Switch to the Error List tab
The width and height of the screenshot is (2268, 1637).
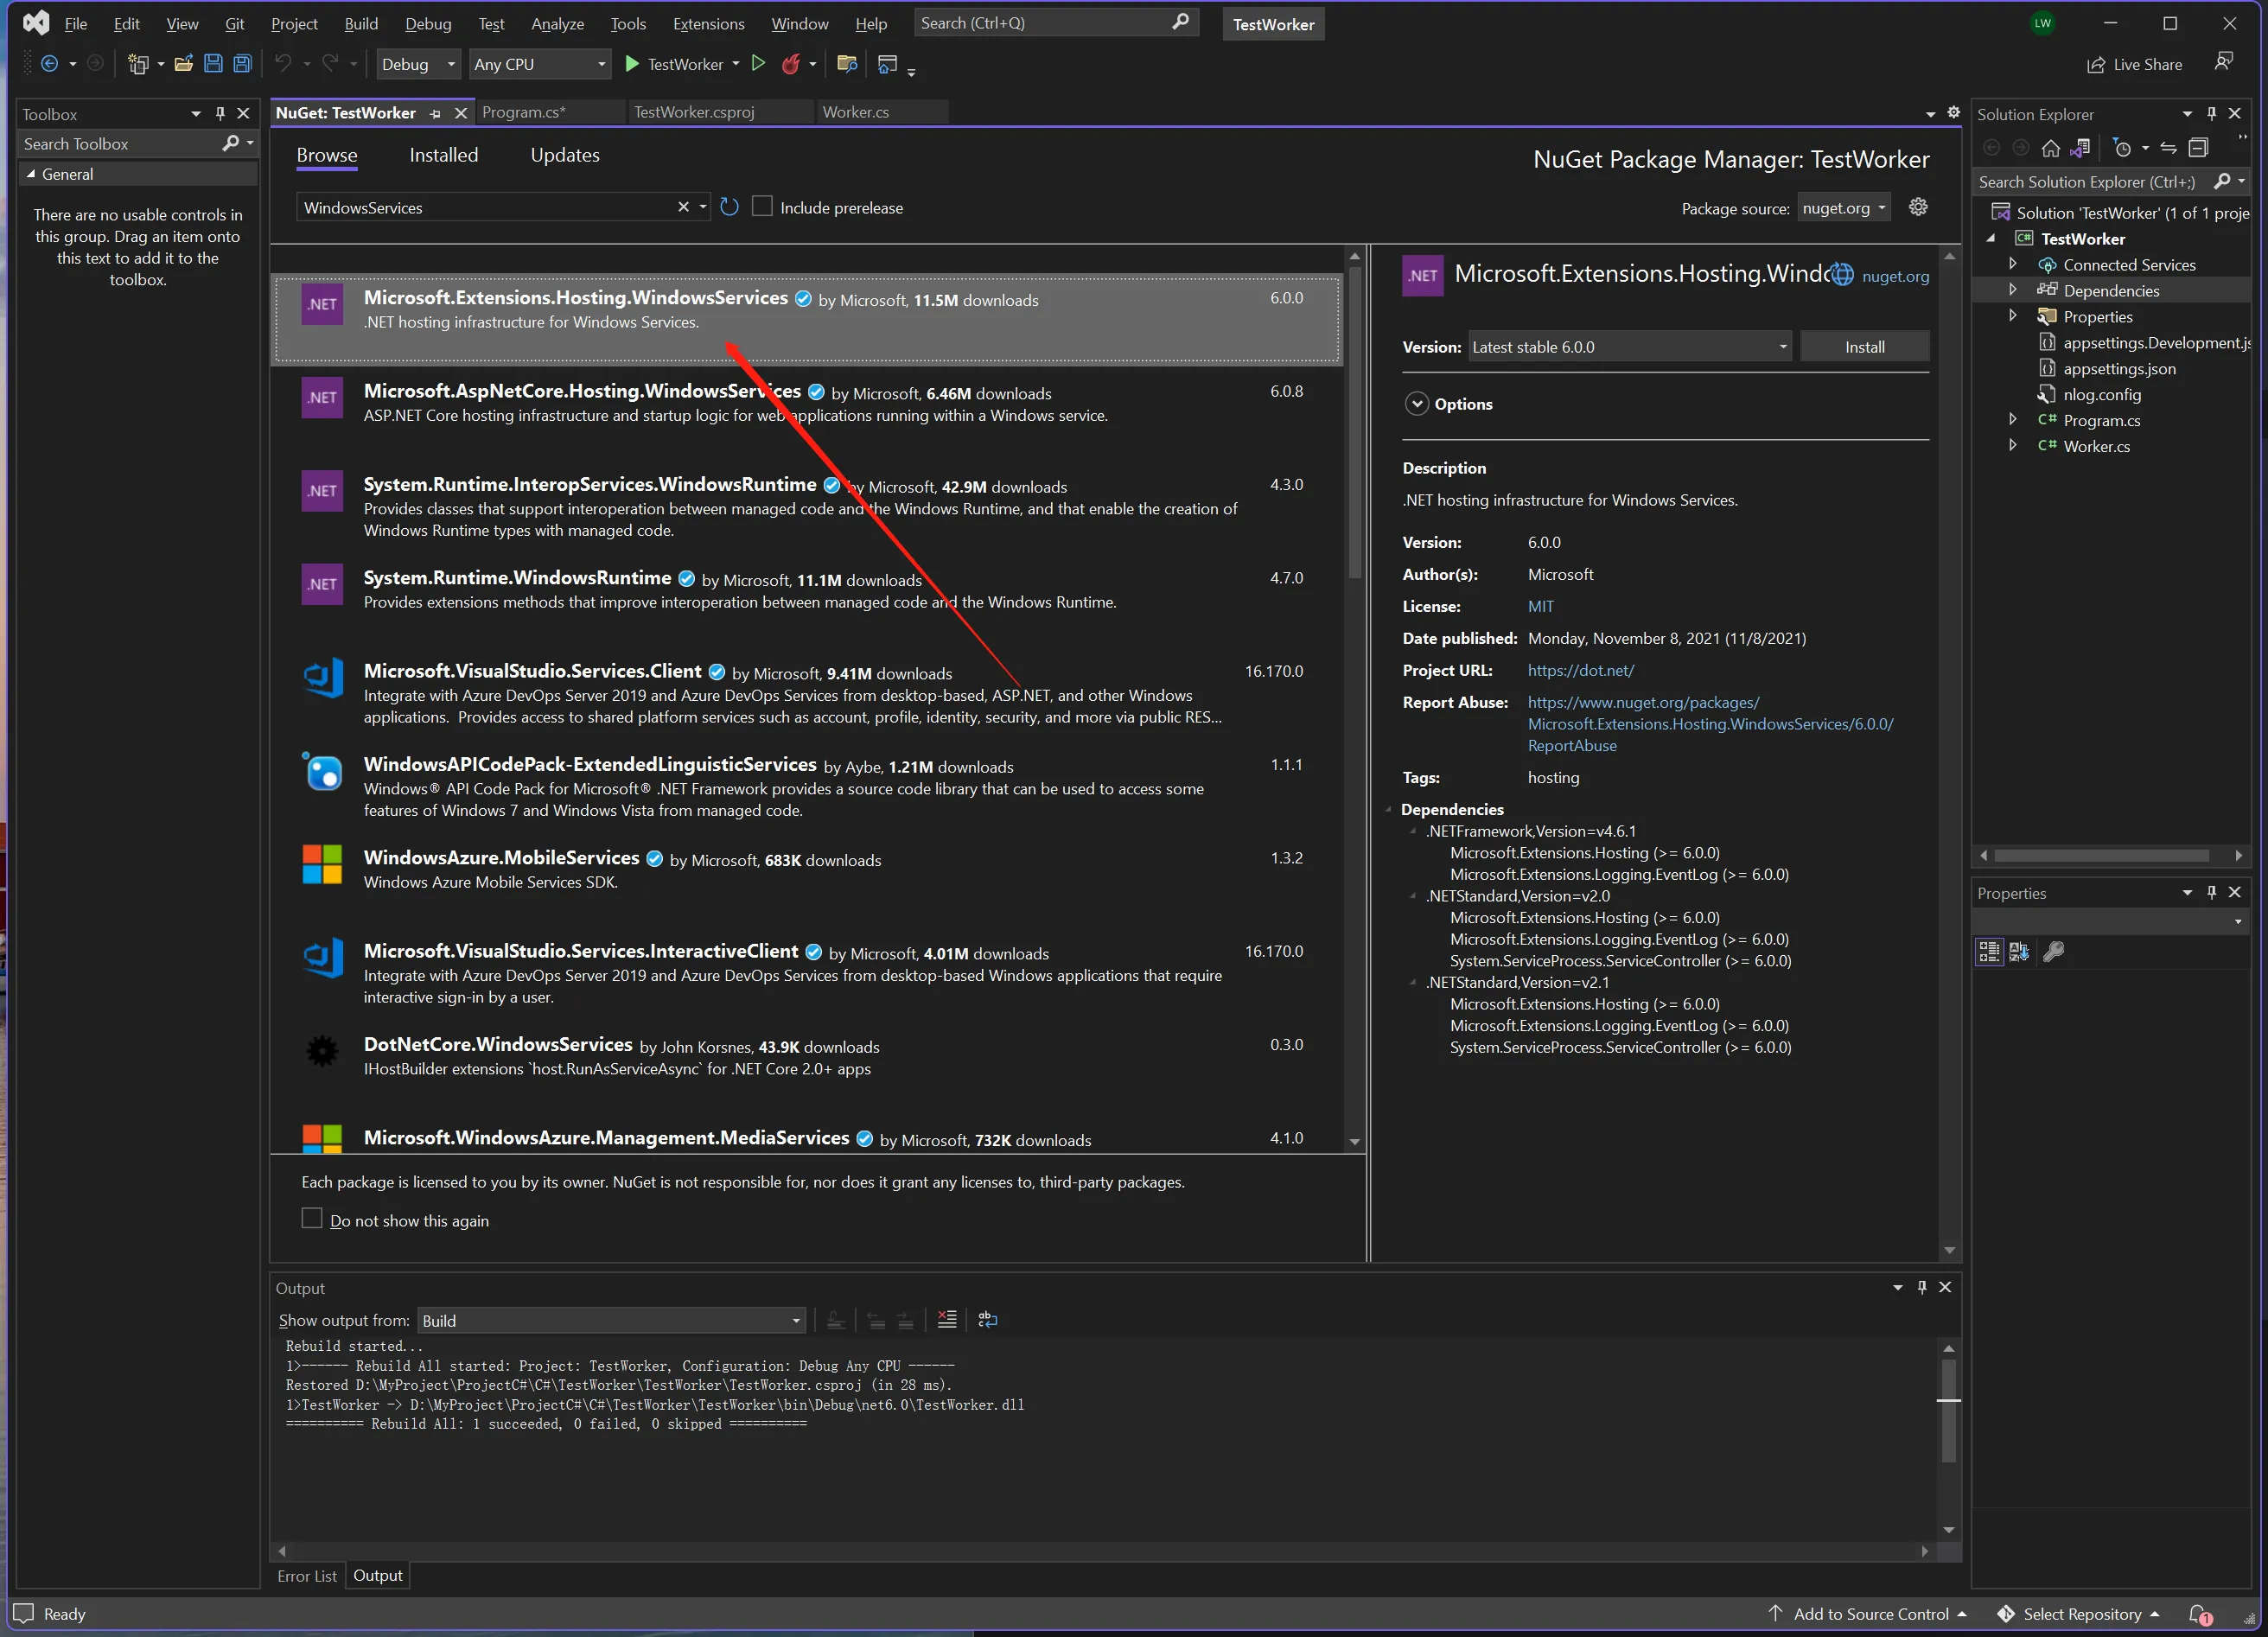pyautogui.click(x=307, y=1576)
